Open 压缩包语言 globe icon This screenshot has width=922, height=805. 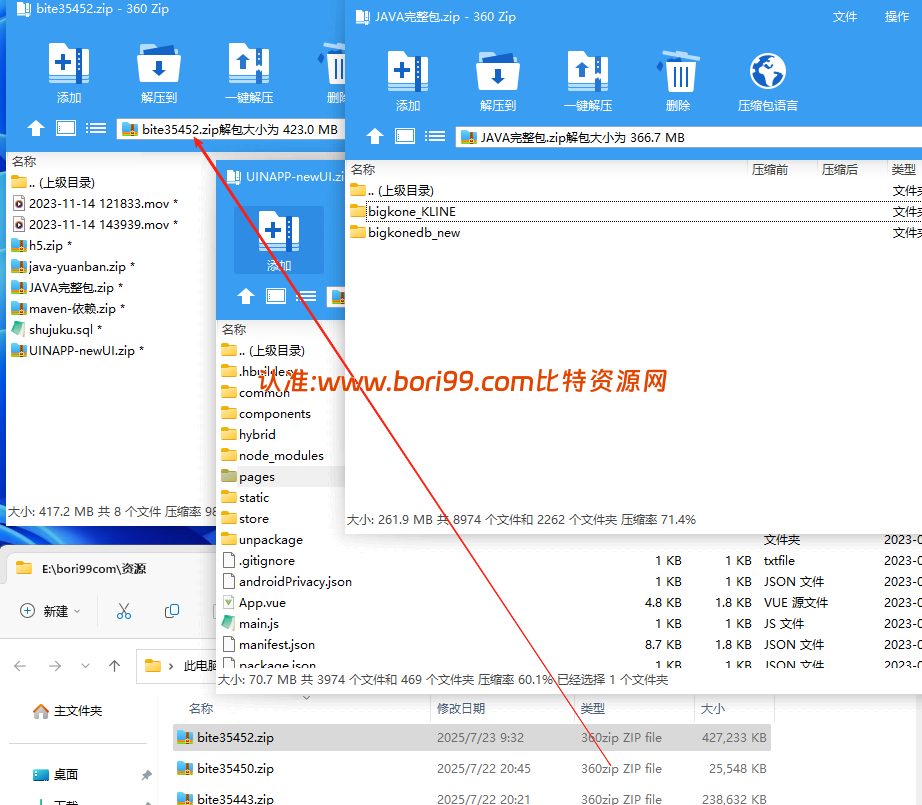767,71
